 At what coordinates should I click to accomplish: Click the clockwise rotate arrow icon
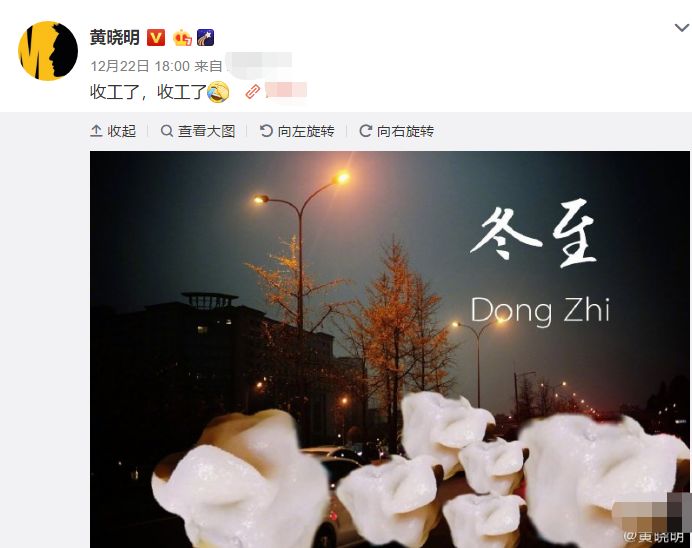tap(365, 131)
